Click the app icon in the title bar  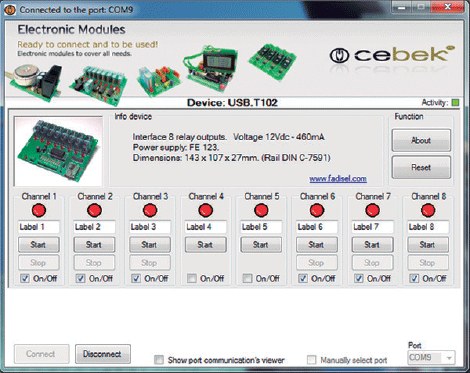tap(9, 10)
